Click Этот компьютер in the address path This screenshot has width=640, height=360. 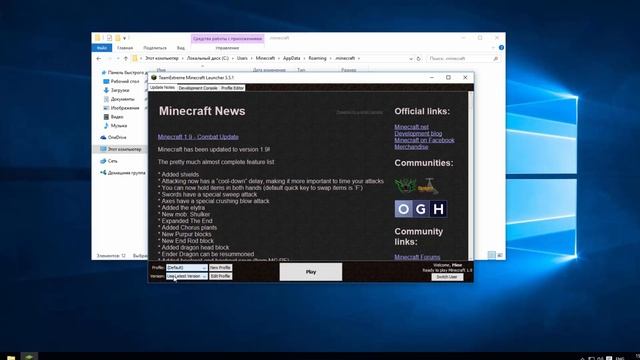[162, 58]
